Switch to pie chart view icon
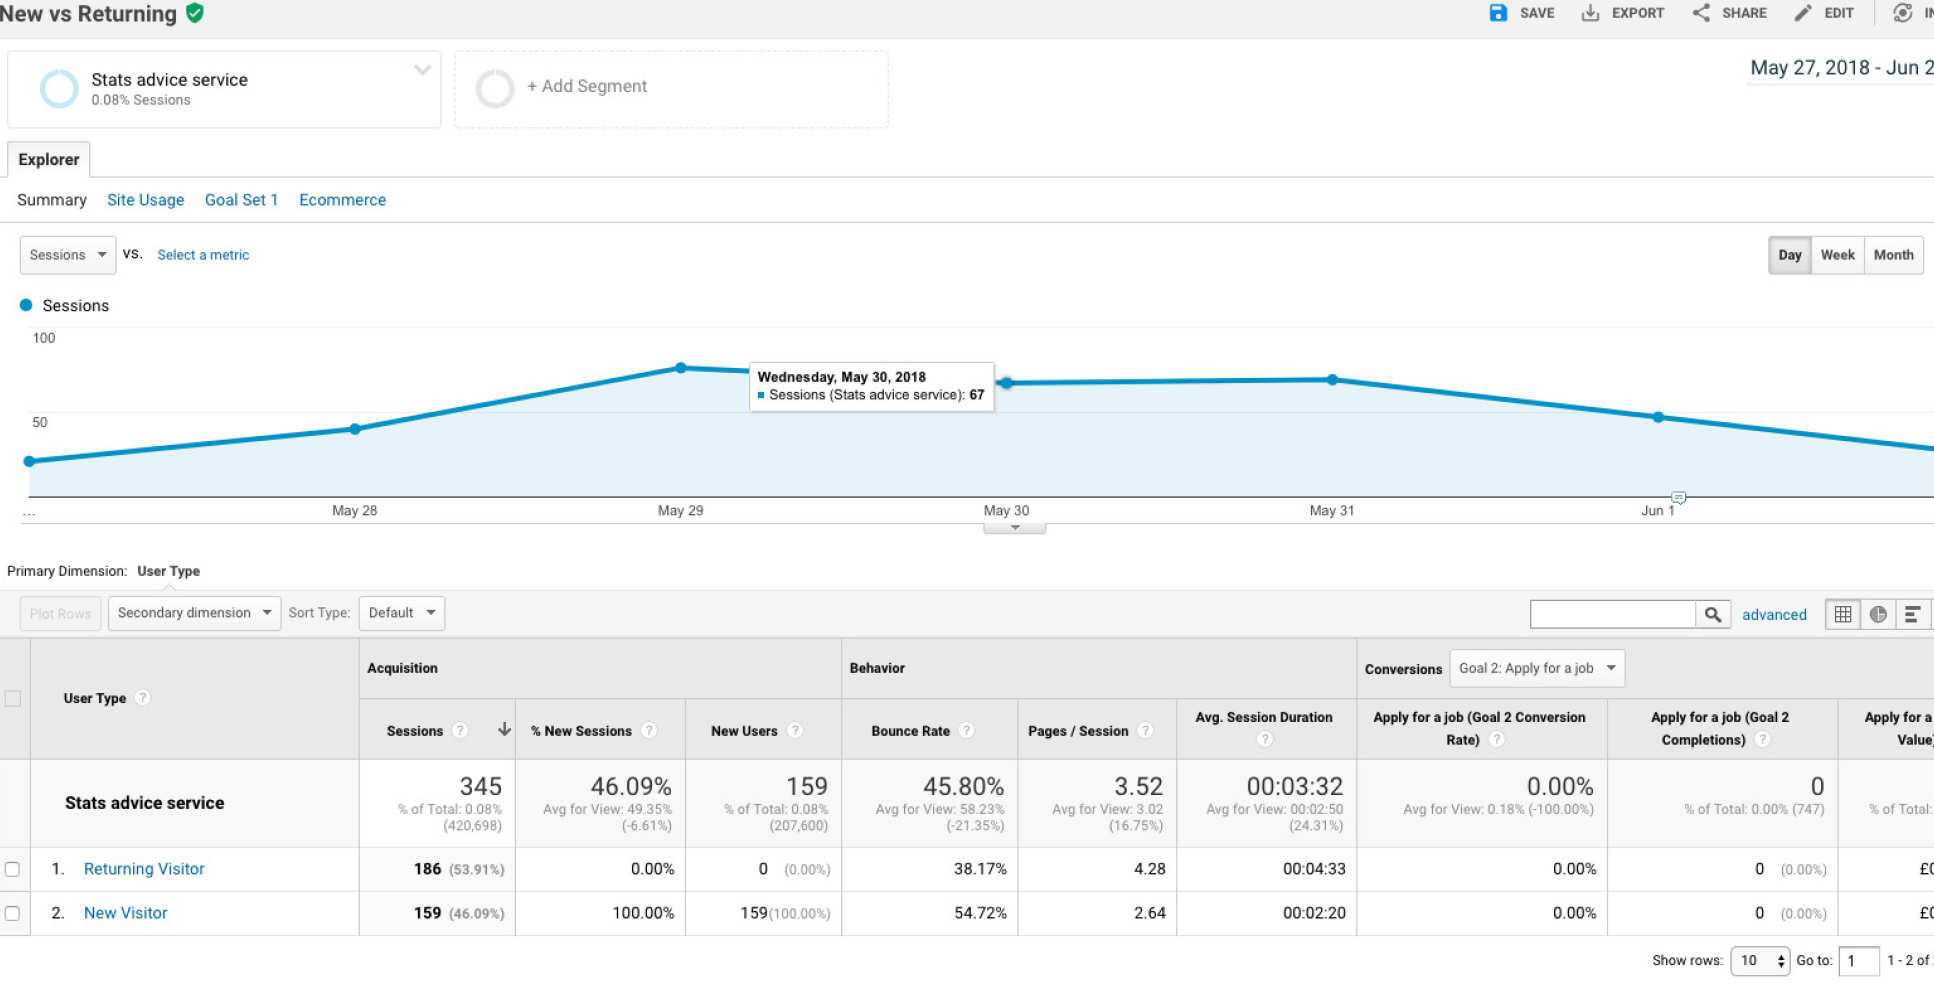This screenshot has height=986, width=1934. click(x=1878, y=615)
